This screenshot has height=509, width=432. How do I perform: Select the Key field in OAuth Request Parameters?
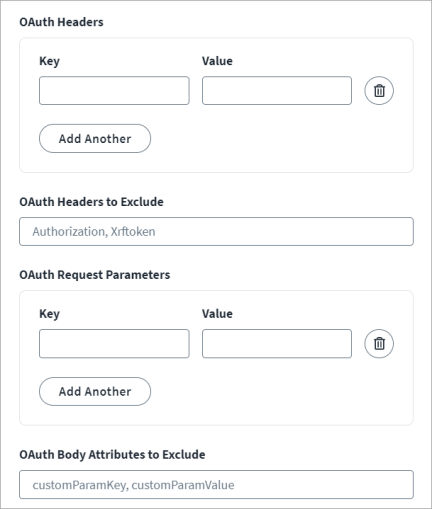pos(114,344)
